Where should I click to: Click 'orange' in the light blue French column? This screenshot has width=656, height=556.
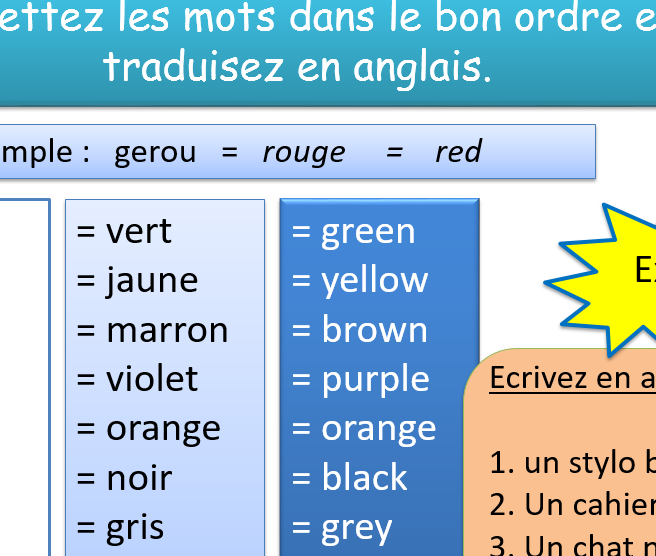click(x=163, y=430)
